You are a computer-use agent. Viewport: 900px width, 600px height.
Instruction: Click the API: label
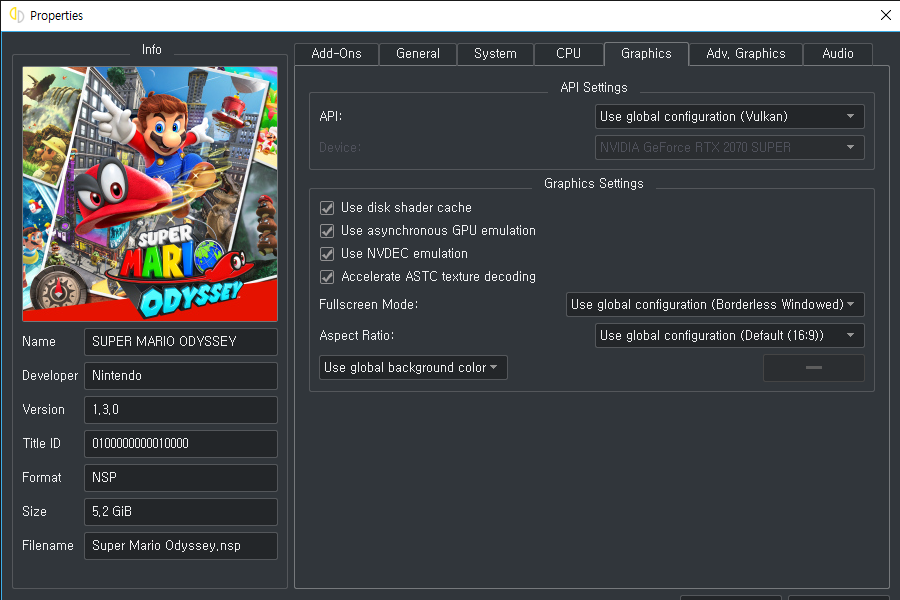pyautogui.click(x=331, y=117)
